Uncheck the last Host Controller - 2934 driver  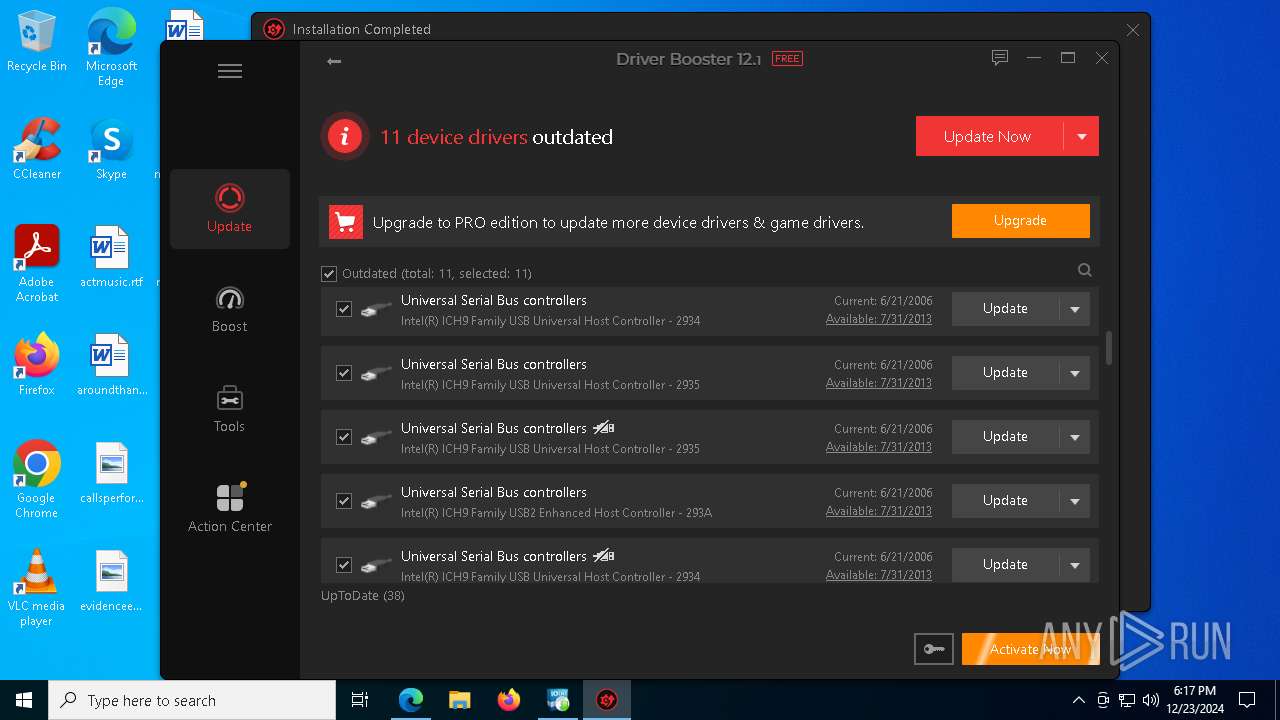pyautogui.click(x=344, y=565)
